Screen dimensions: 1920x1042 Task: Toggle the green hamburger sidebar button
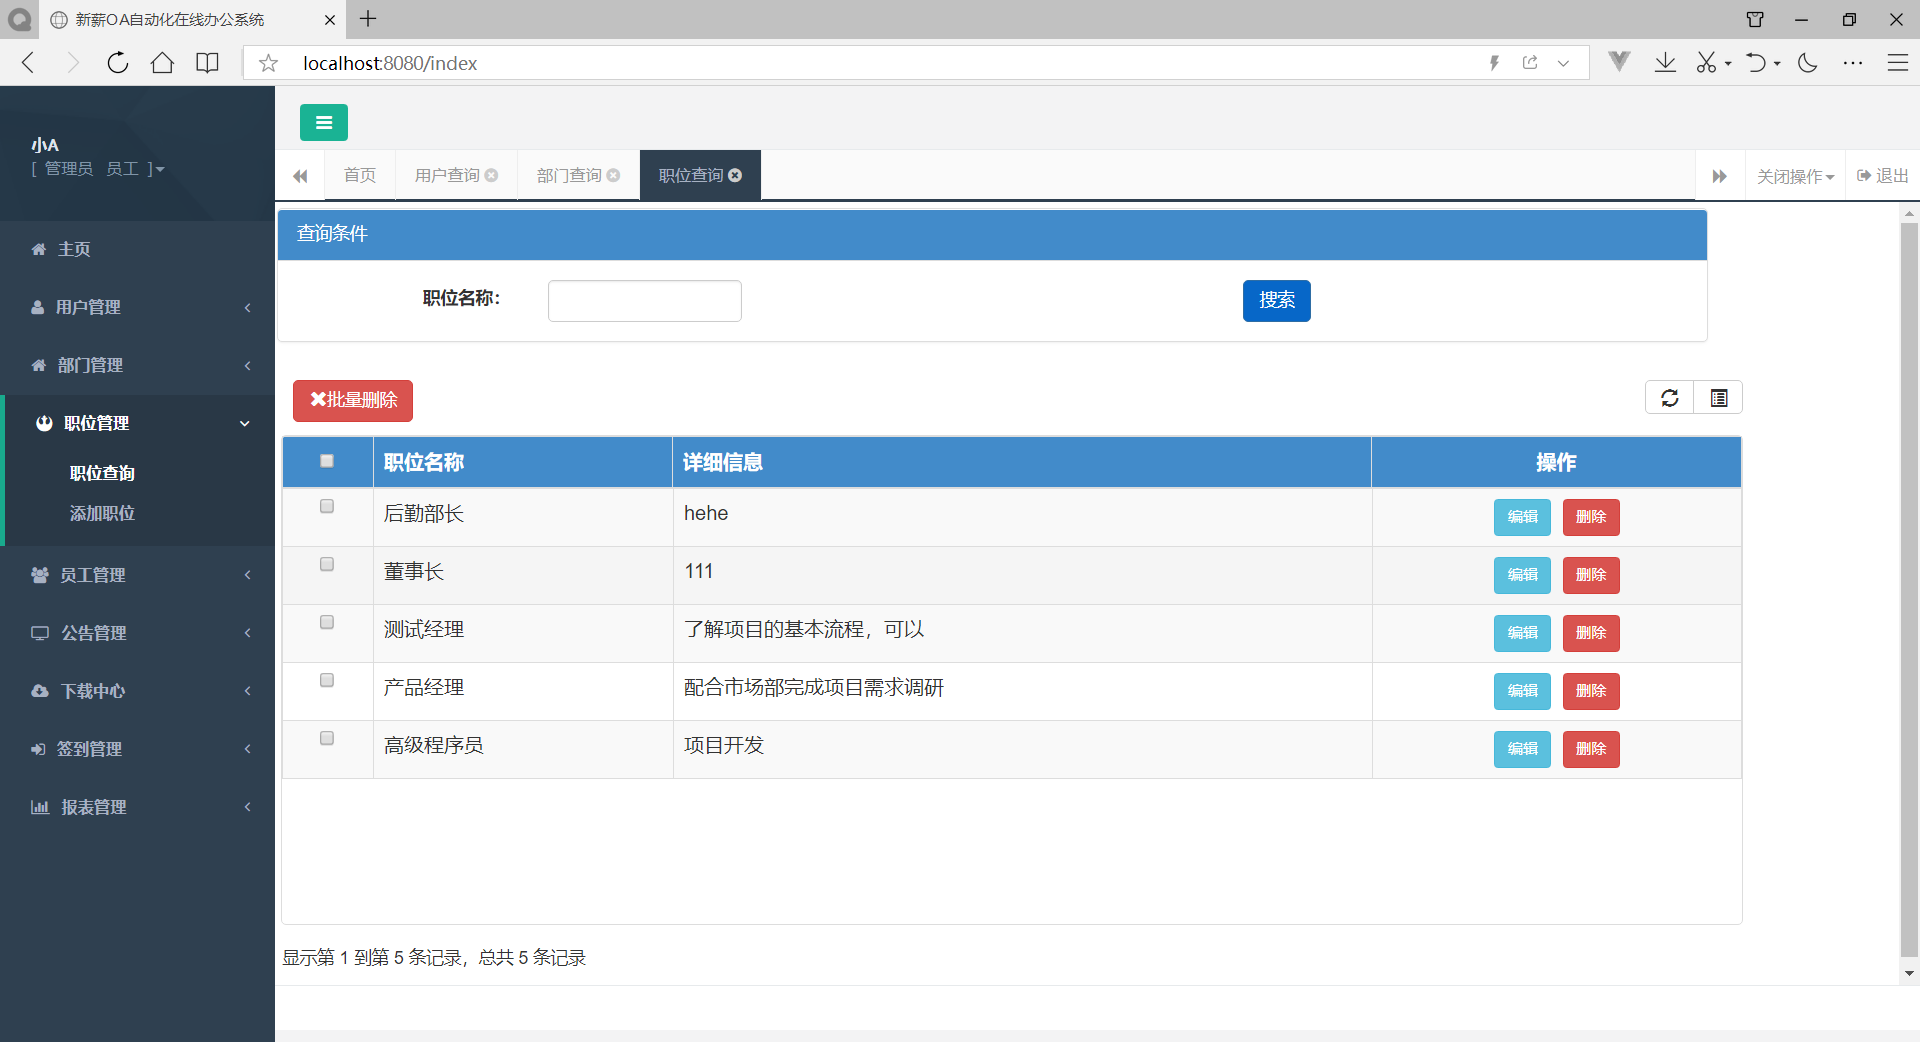323,122
